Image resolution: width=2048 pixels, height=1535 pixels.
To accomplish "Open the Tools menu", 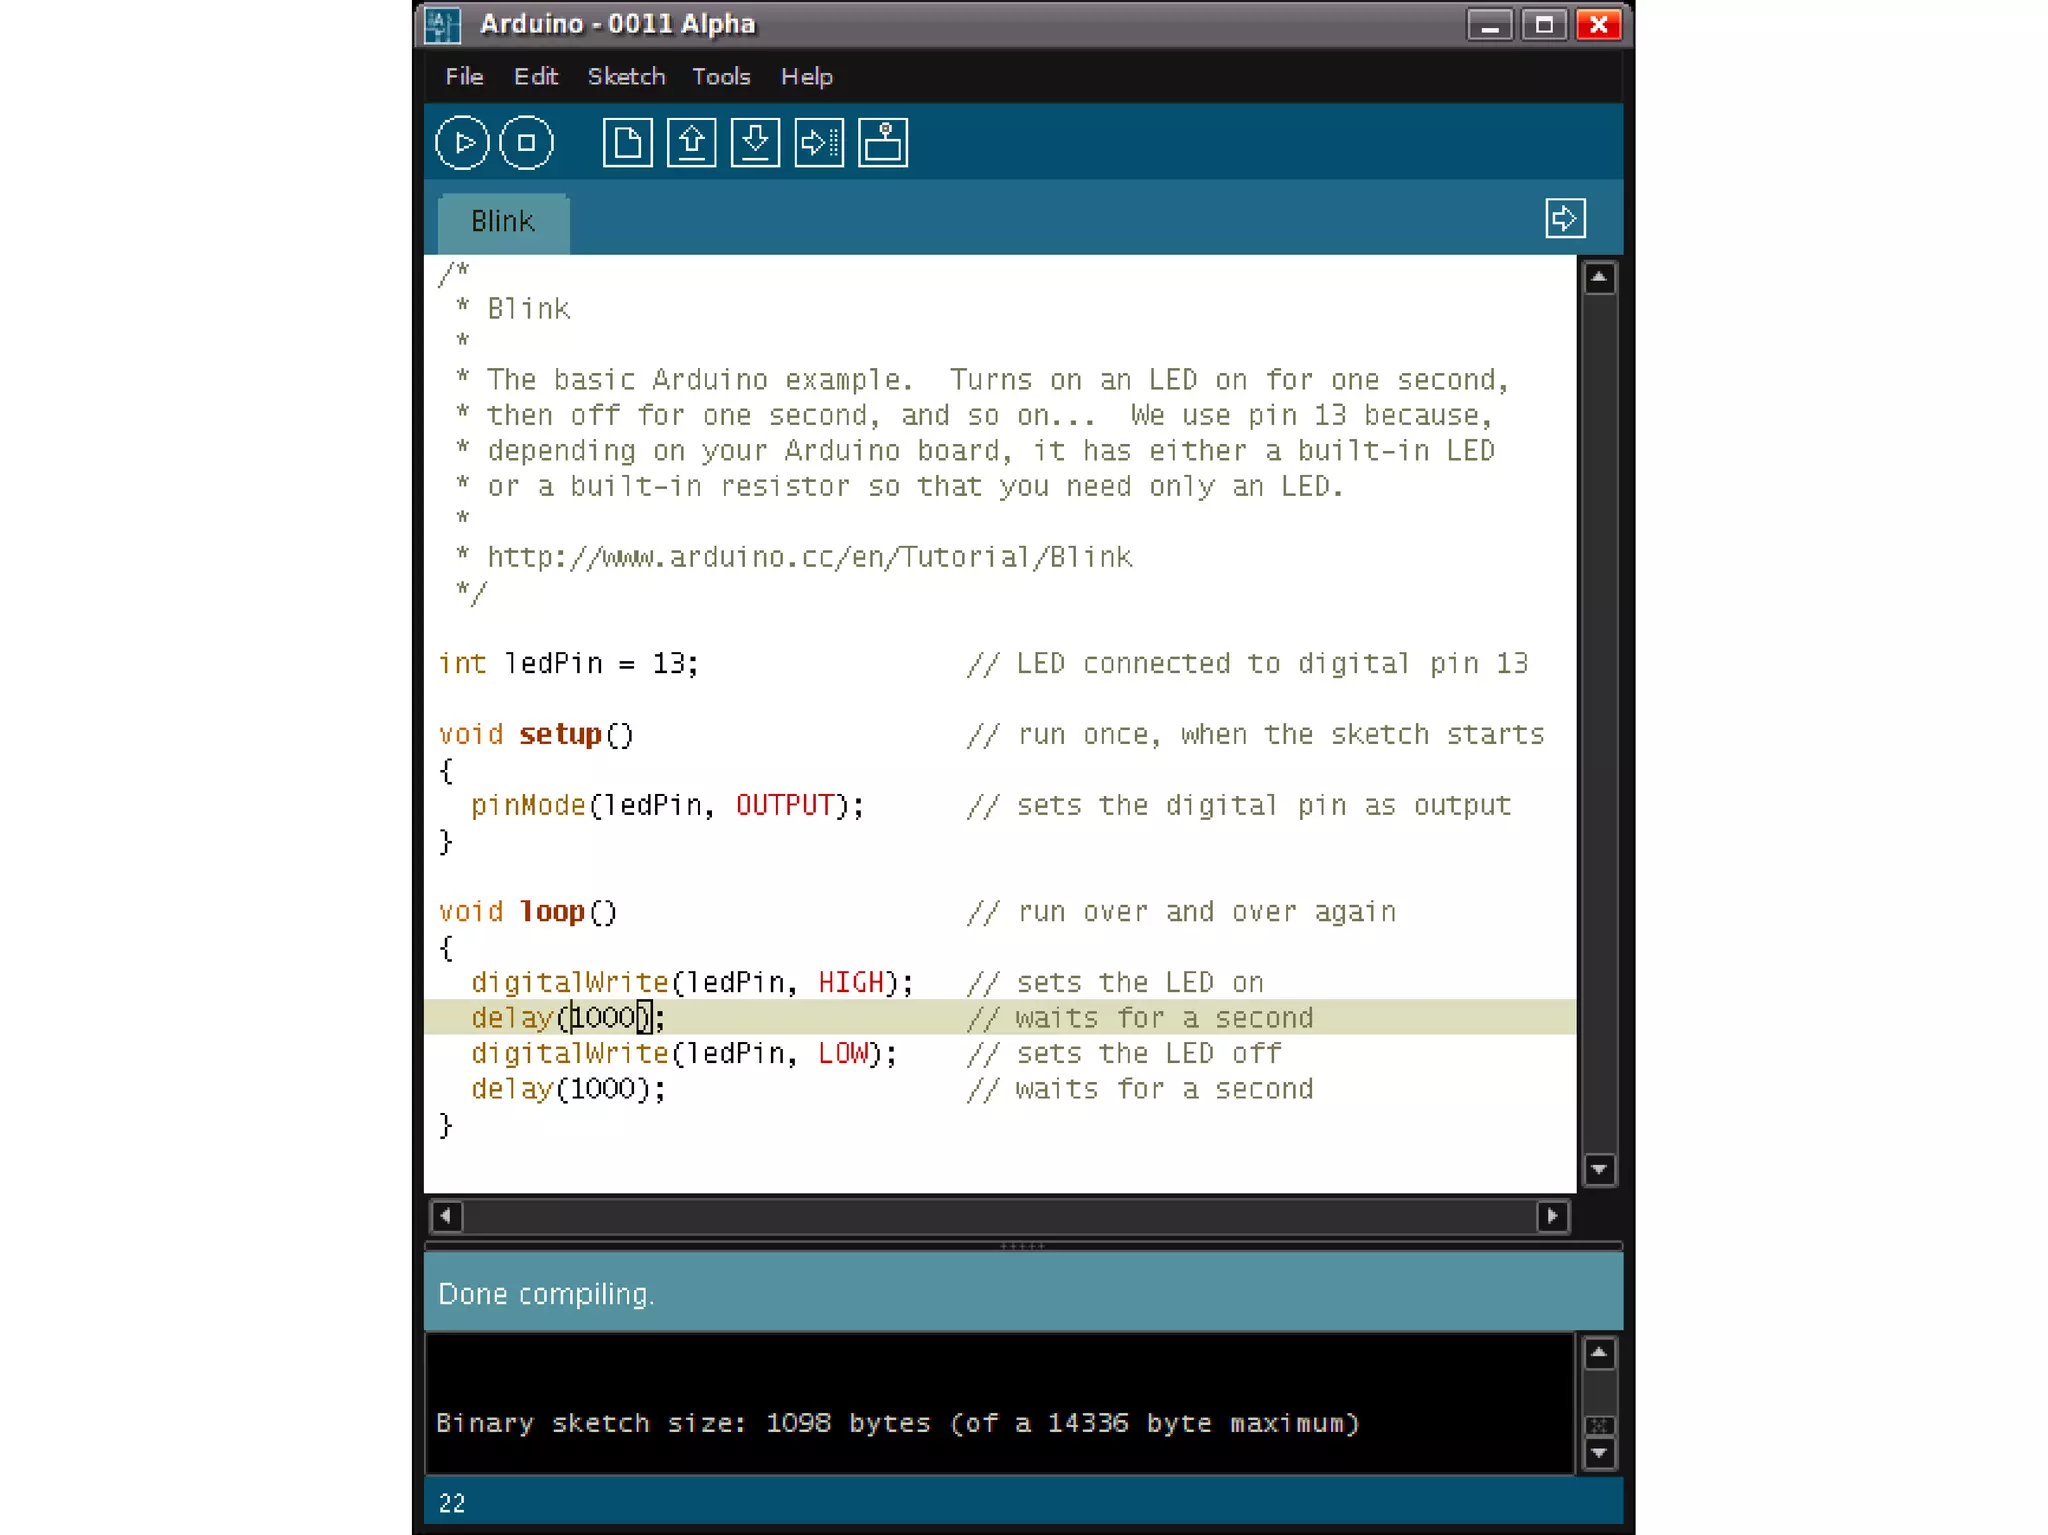I will pos(721,77).
